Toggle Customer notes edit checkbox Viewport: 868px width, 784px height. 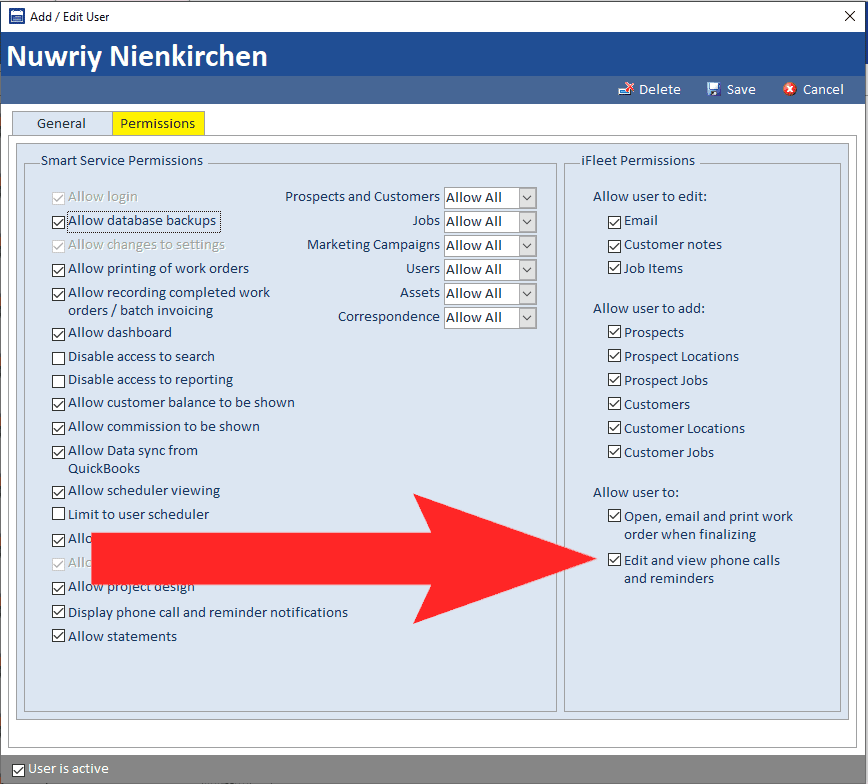coord(614,246)
